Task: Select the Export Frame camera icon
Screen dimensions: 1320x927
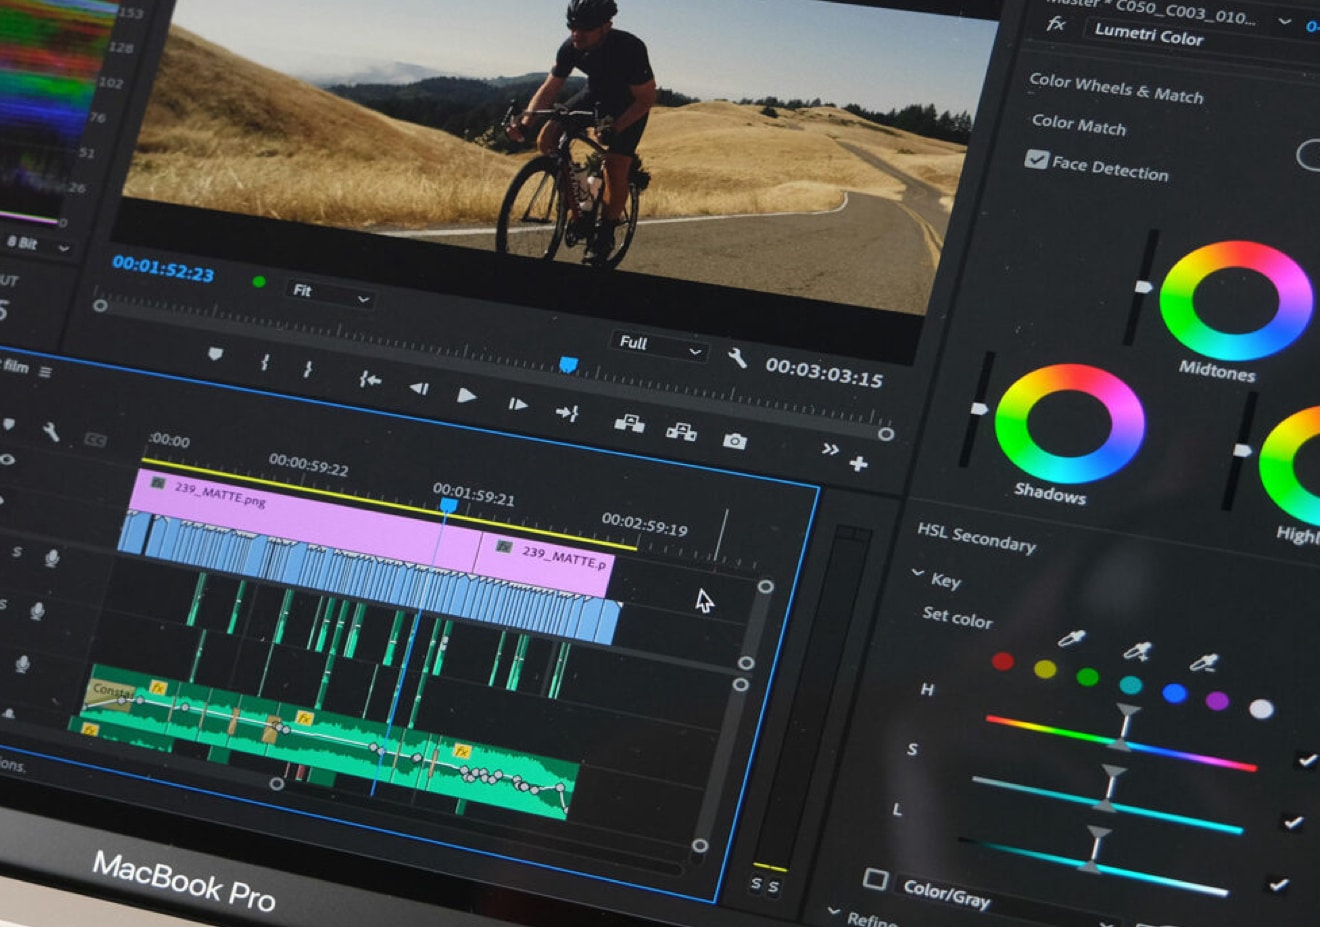Action: 735,440
